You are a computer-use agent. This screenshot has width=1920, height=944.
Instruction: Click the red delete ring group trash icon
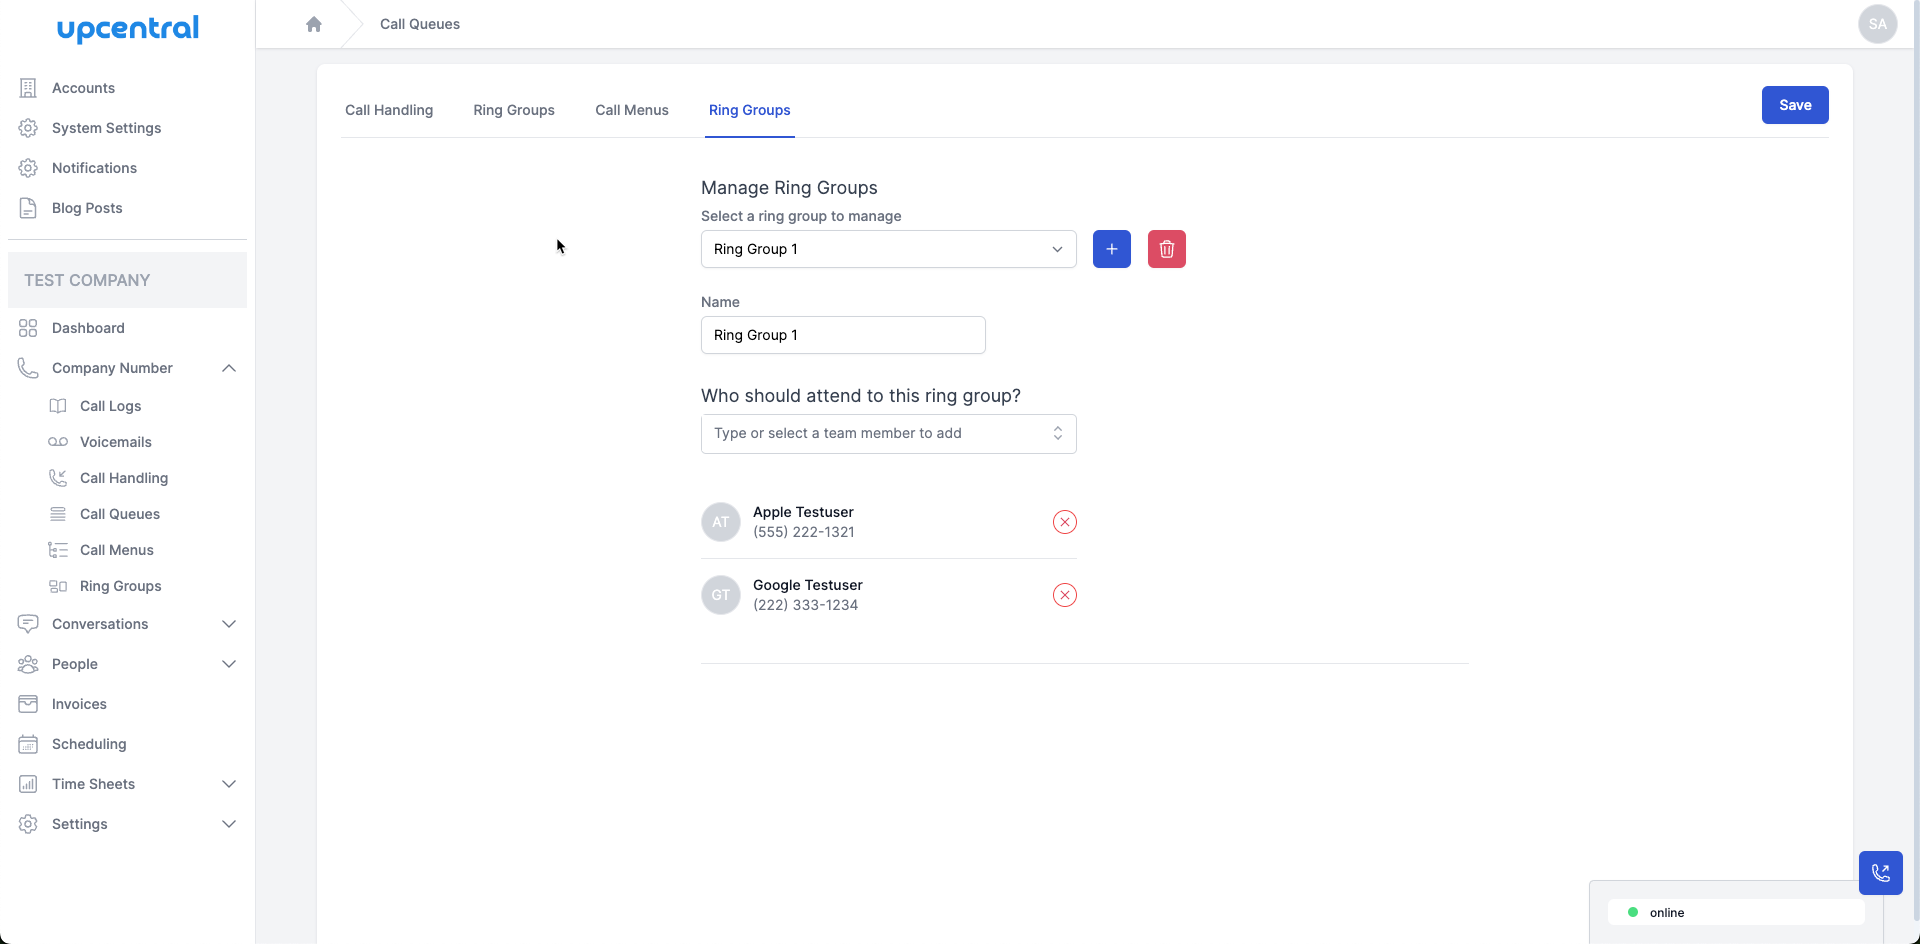pyautogui.click(x=1166, y=249)
